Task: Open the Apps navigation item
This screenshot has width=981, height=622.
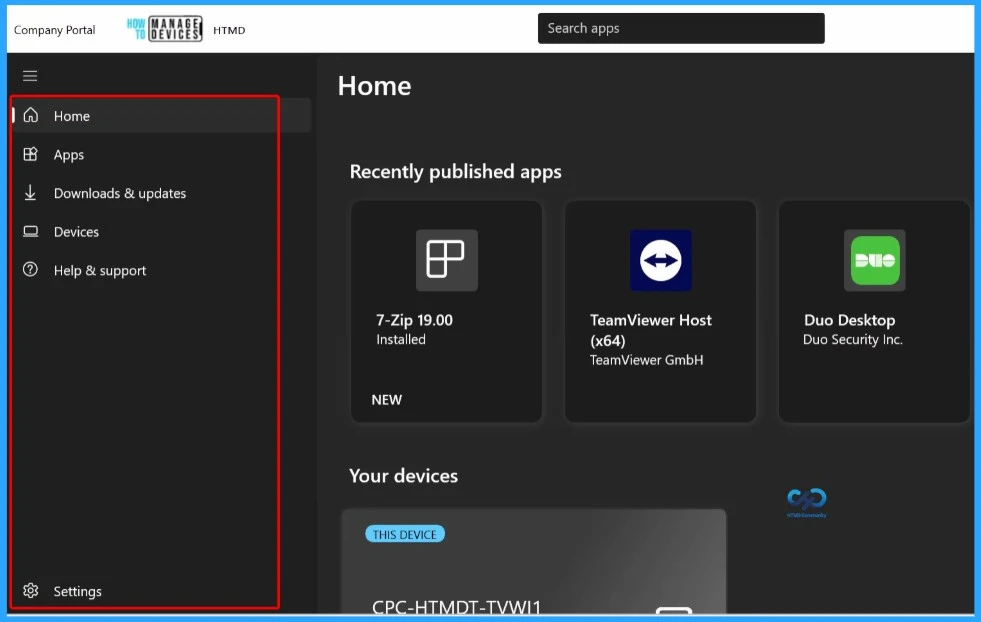Action: pyautogui.click(x=161, y=154)
